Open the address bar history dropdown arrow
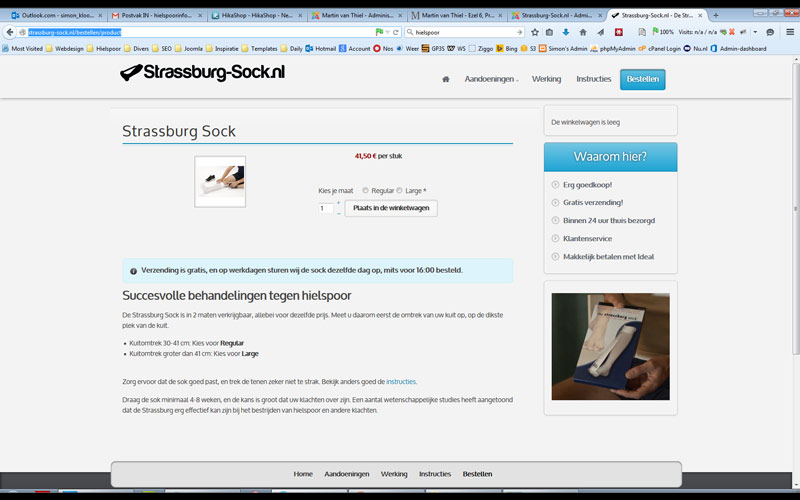The height and width of the screenshot is (500, 800). pyautogui.click(x=388, y=32)
